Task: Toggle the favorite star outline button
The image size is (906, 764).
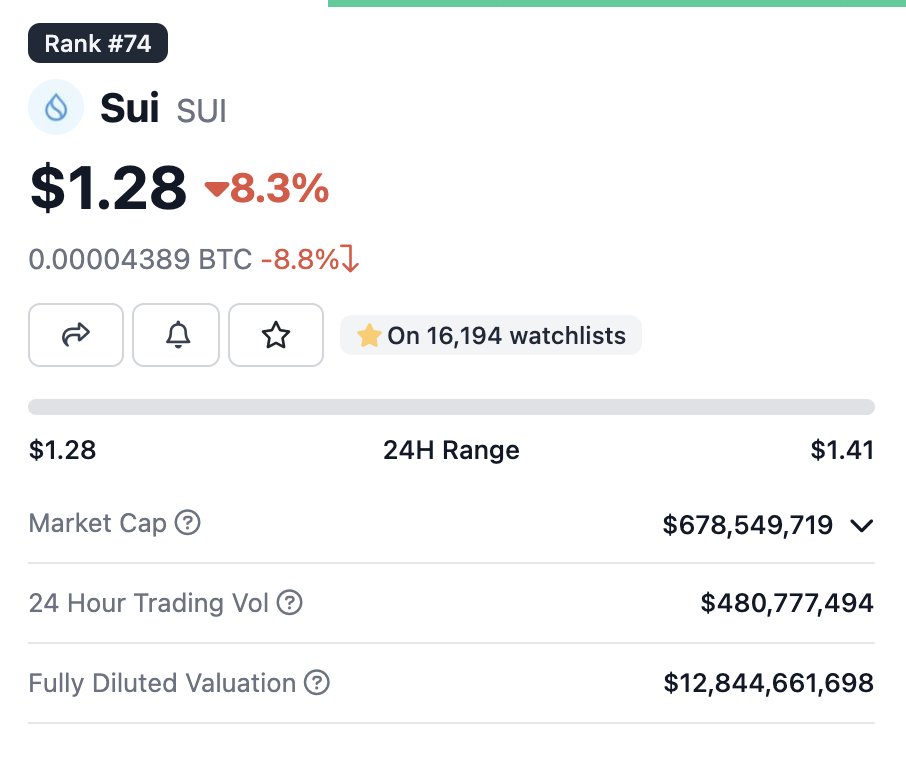Action: pyautogui.click(x=276, y=335)
